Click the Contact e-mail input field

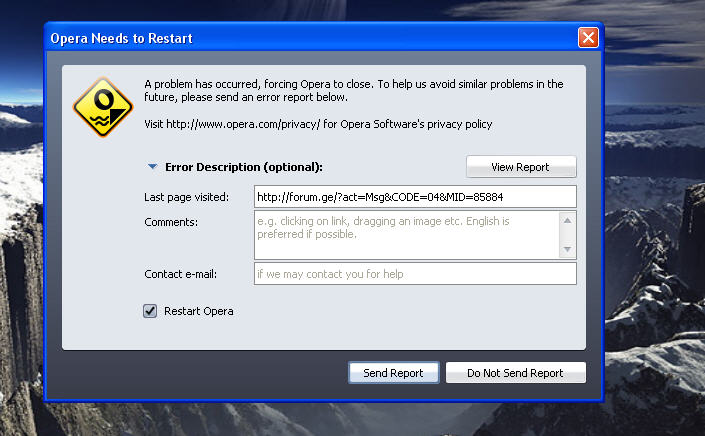415,274
